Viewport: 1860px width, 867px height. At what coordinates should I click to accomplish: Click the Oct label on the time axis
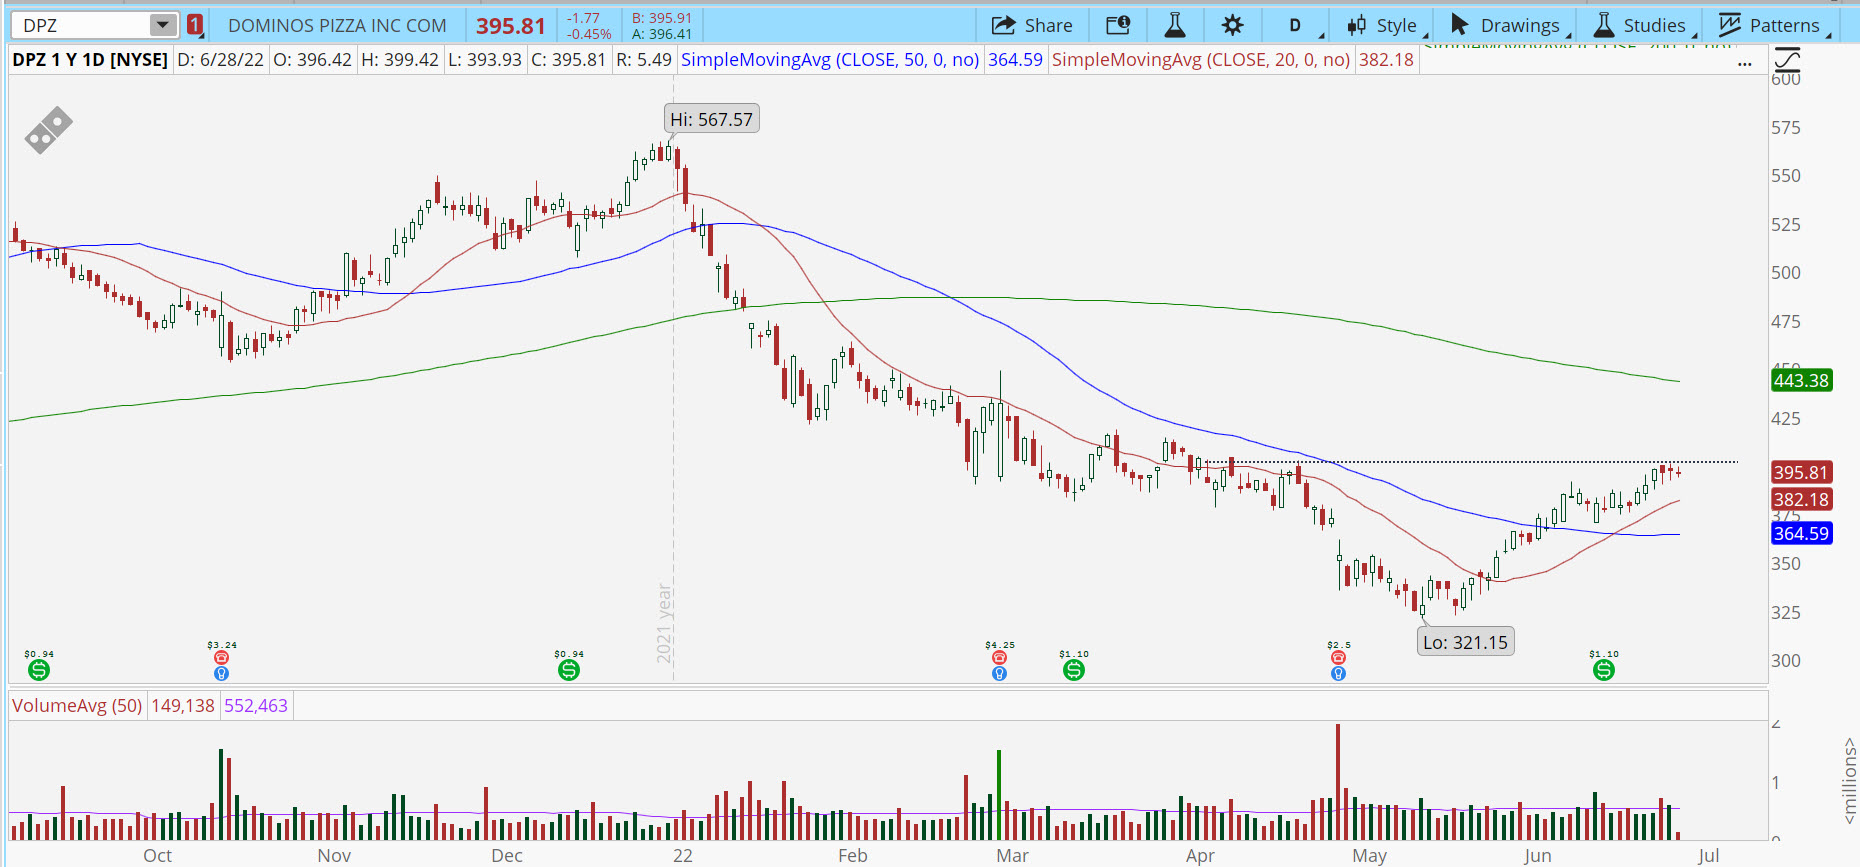click(157, 856)
